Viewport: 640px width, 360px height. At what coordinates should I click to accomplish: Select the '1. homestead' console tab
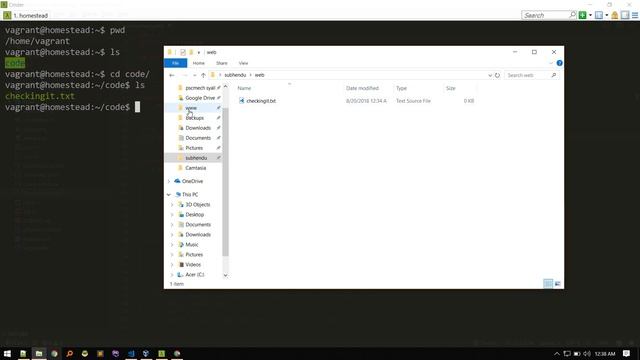click(x=26, y=16)
